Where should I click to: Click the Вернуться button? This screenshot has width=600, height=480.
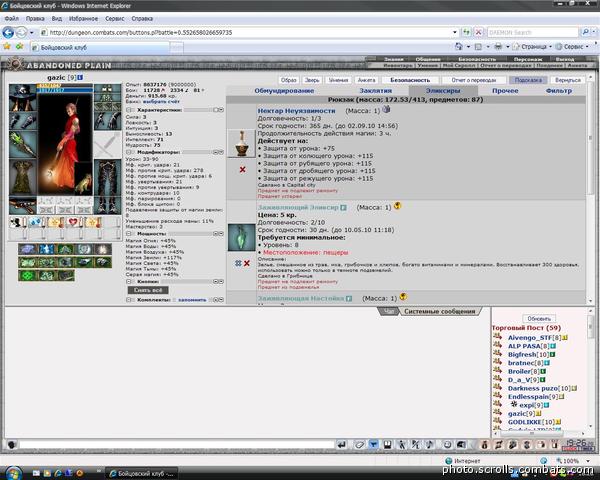pos(568,80)
